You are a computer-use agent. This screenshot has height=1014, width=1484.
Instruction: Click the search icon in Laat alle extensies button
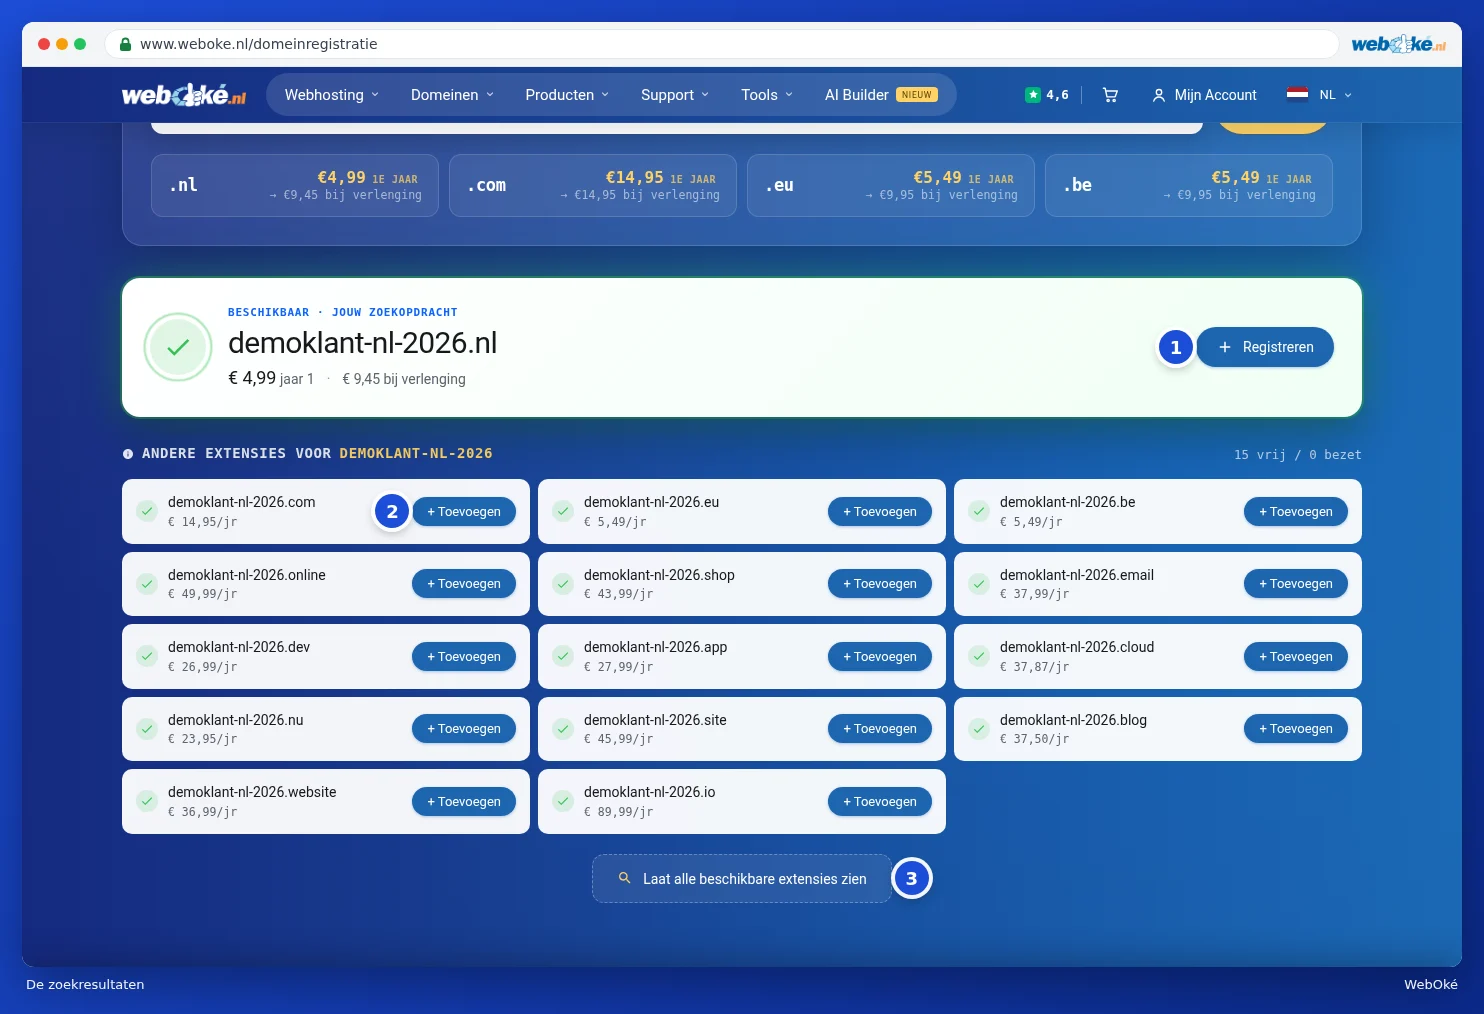pyautogui.click(x=625, y=878)
